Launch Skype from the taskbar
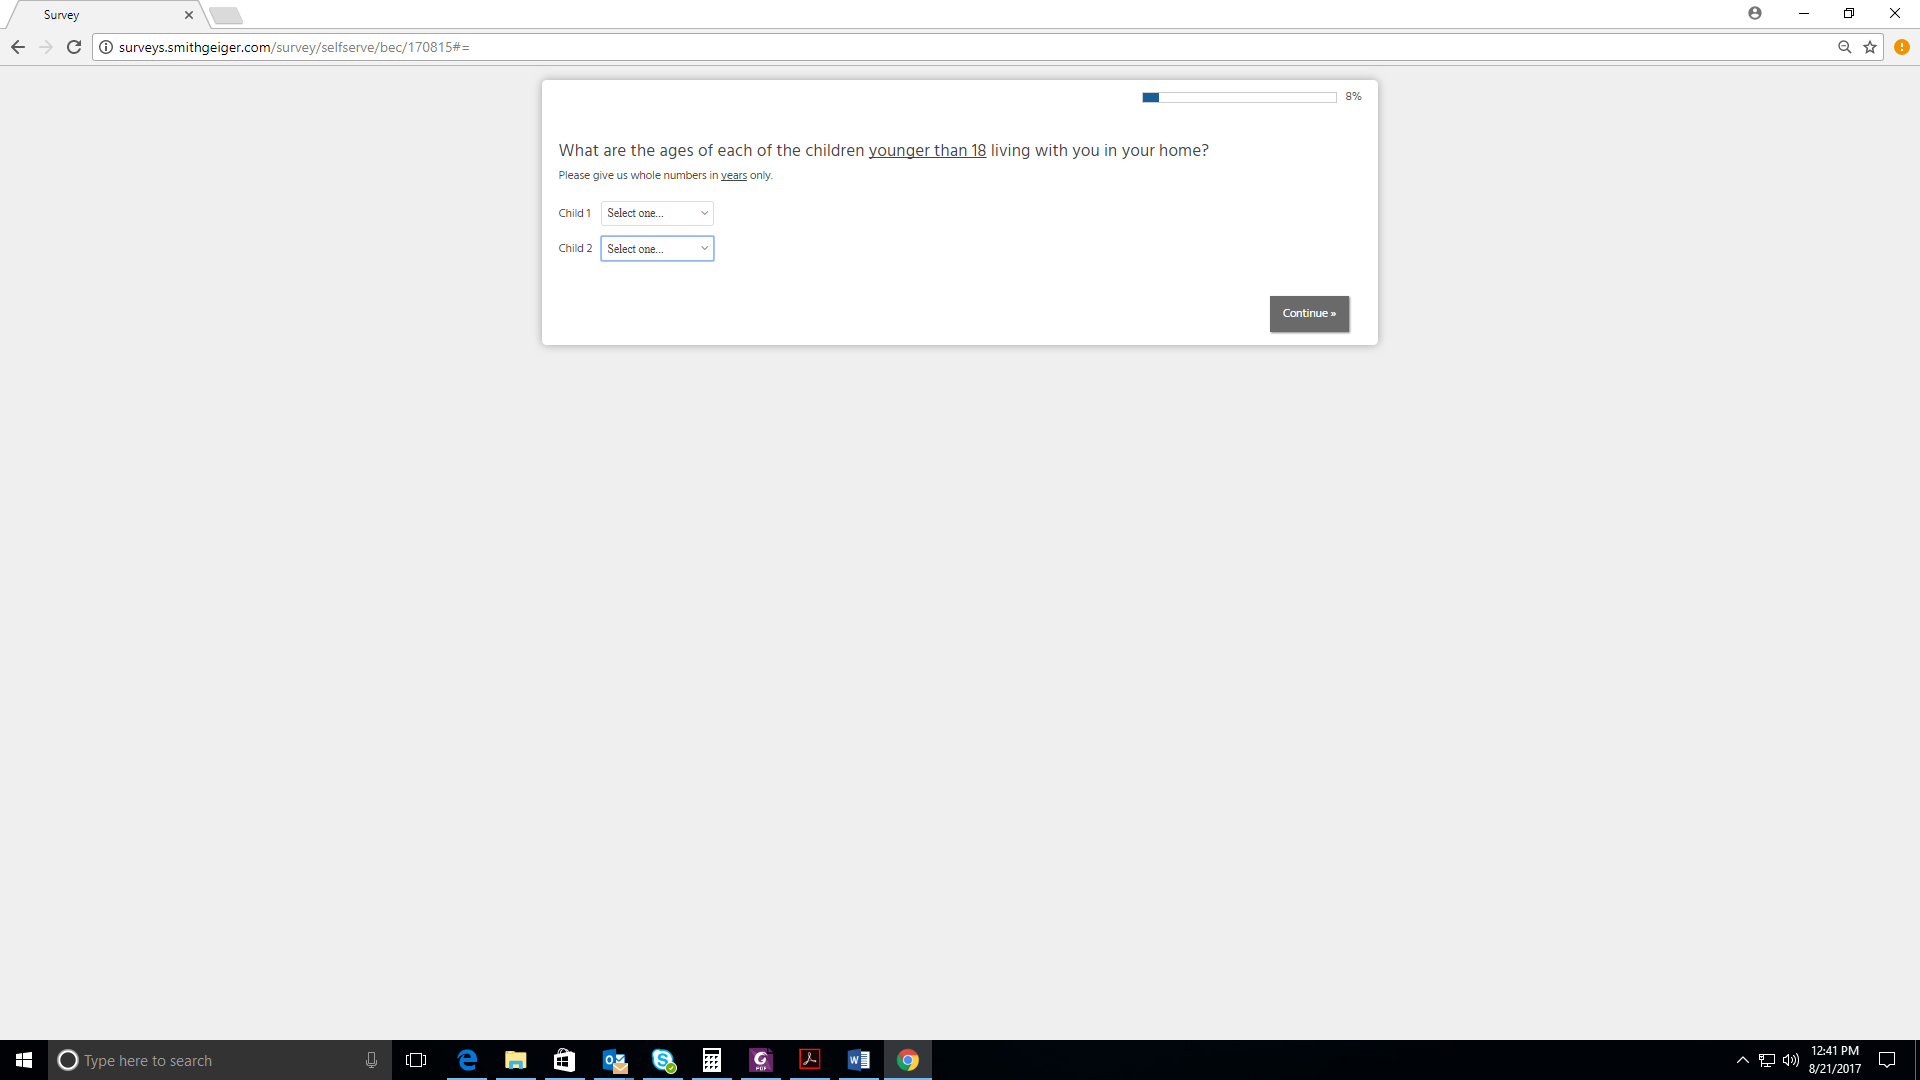The image size is (1920, 1080). coord(663,1060)
